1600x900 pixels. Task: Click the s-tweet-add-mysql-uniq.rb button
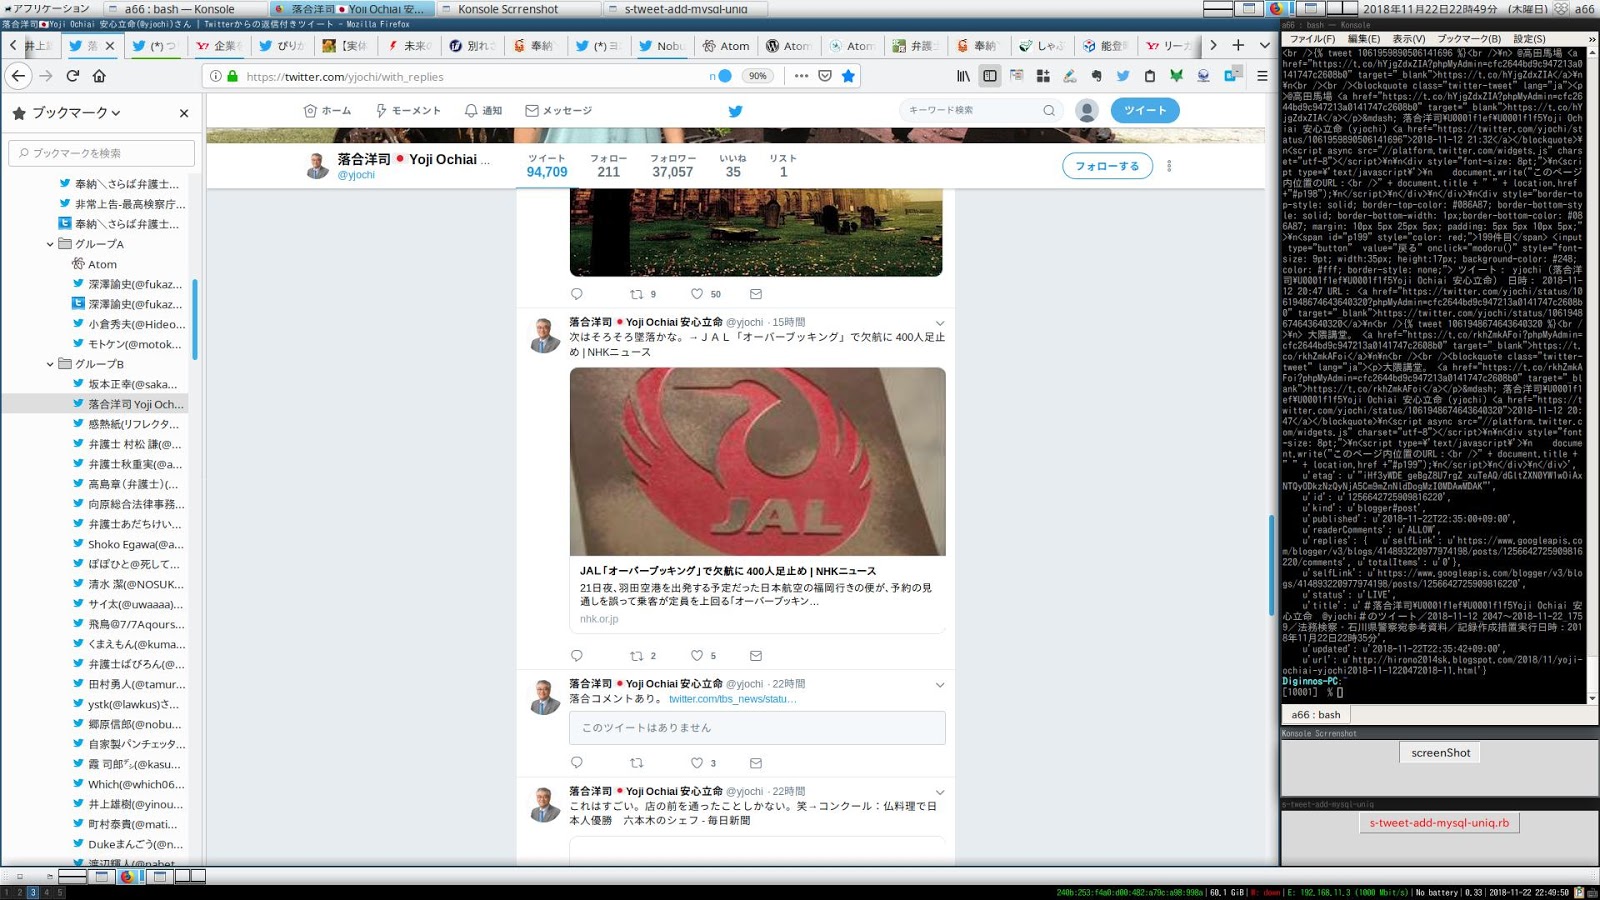pyautogui.click(x=1439, y=823)
